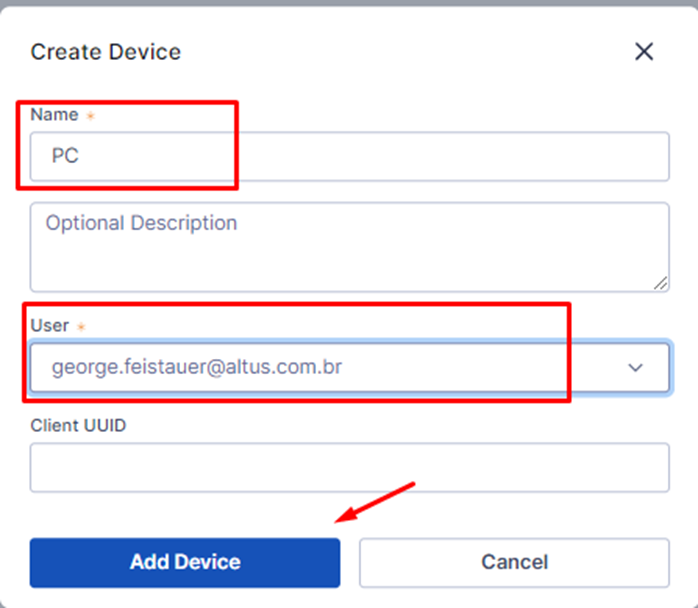
Task: Click the 'Optional Description' placeholder text
Action: pos(141,222)
